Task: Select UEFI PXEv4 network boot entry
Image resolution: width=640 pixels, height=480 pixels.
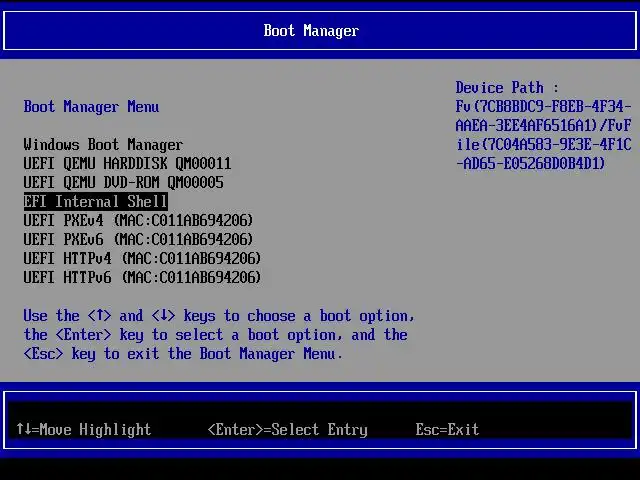Action: click(x=138, y=220)
